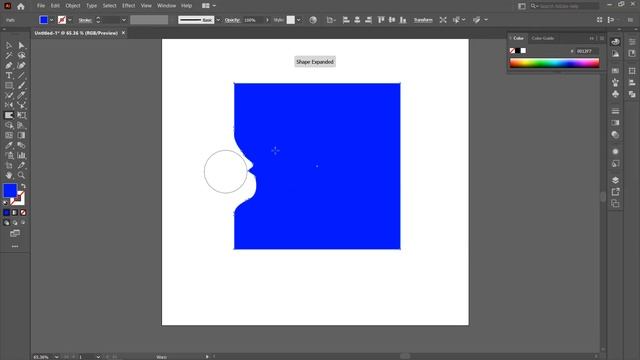Select the white swatch in Color panel
Screen dimensions: 640x360
point(523,51)
